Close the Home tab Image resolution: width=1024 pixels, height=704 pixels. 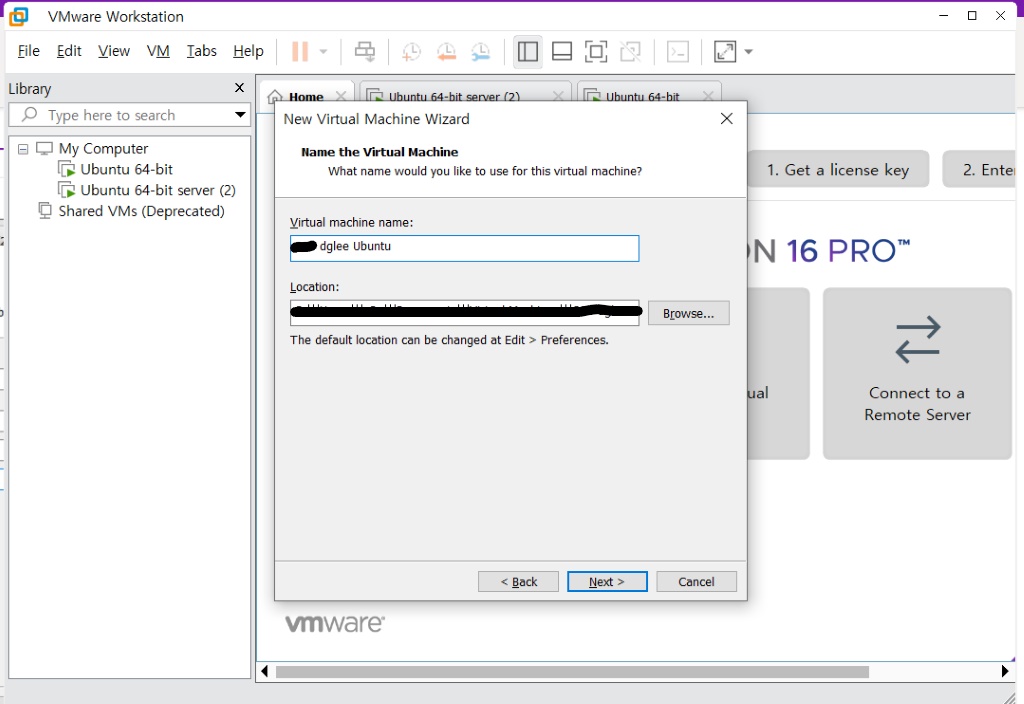[341, 97]
